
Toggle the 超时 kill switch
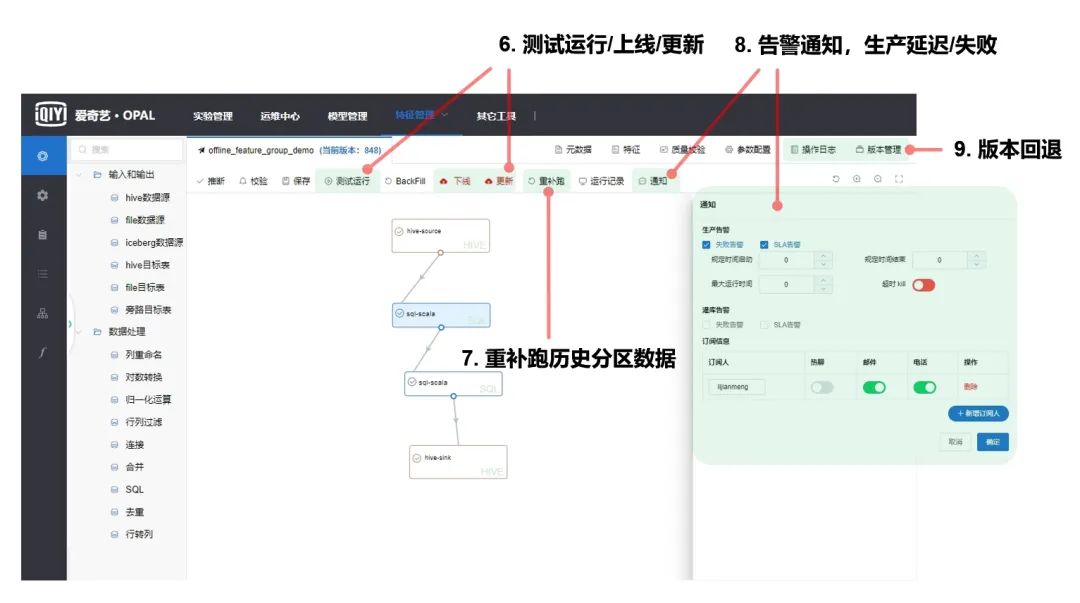[924, 285]
